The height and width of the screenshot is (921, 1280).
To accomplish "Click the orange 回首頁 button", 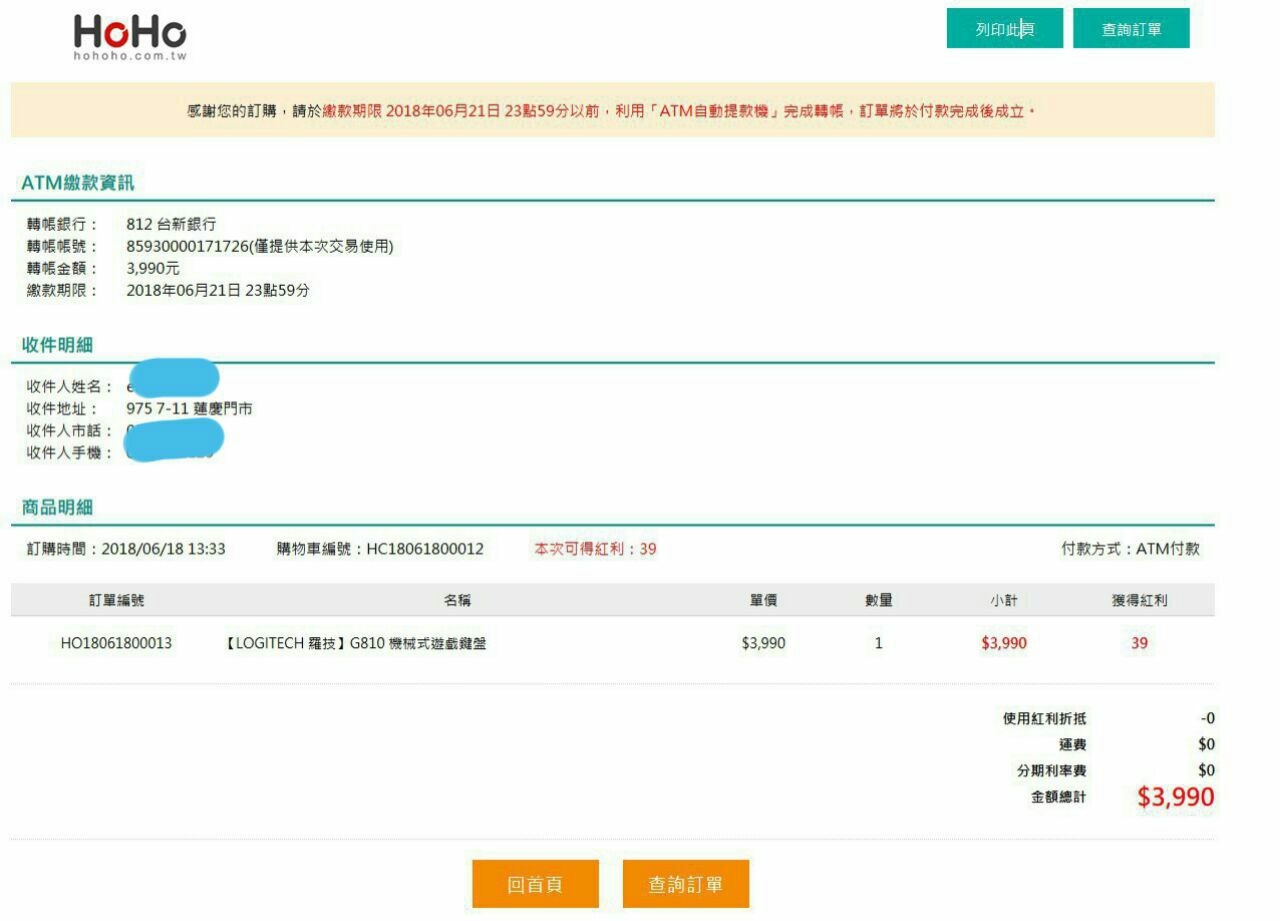I will click(x=535, y=884).
